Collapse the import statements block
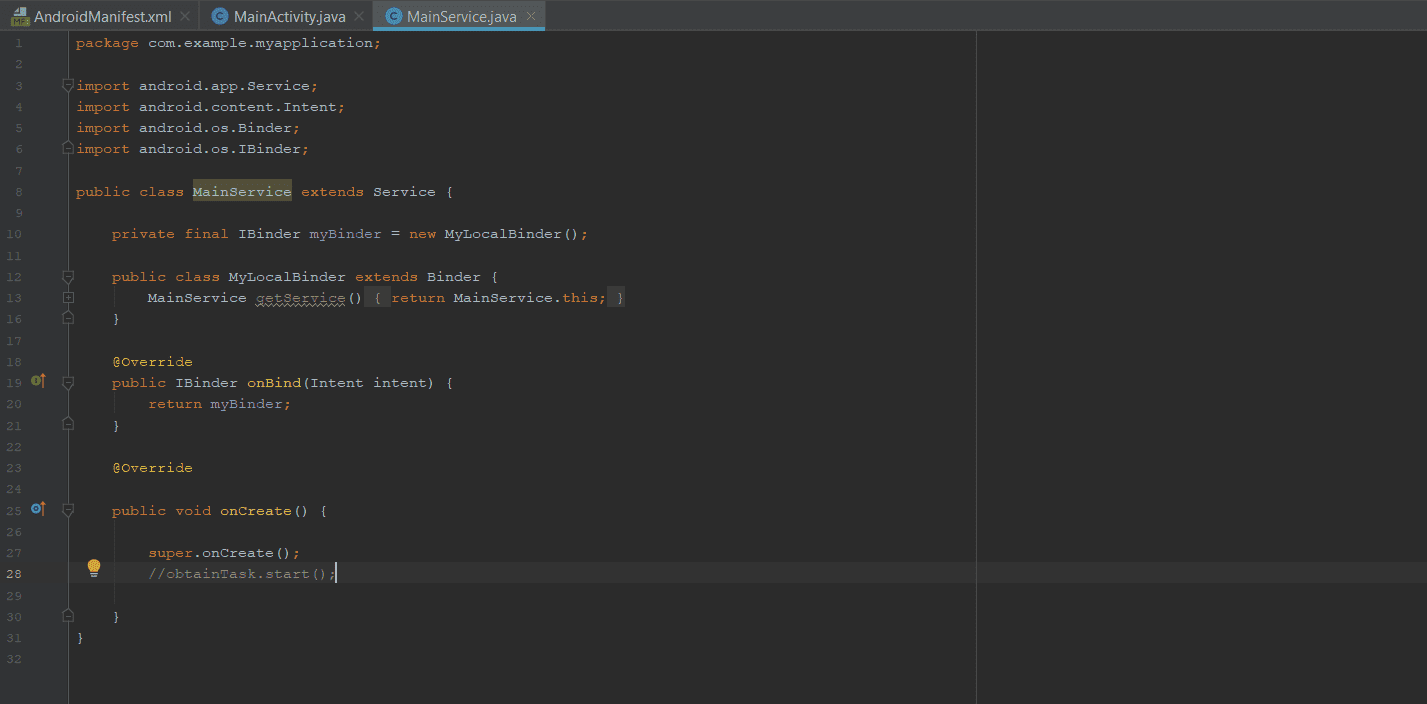Image resolution: width=1427 pixels, height=704 pixels. pyautogui.click(x=68, y=85)
